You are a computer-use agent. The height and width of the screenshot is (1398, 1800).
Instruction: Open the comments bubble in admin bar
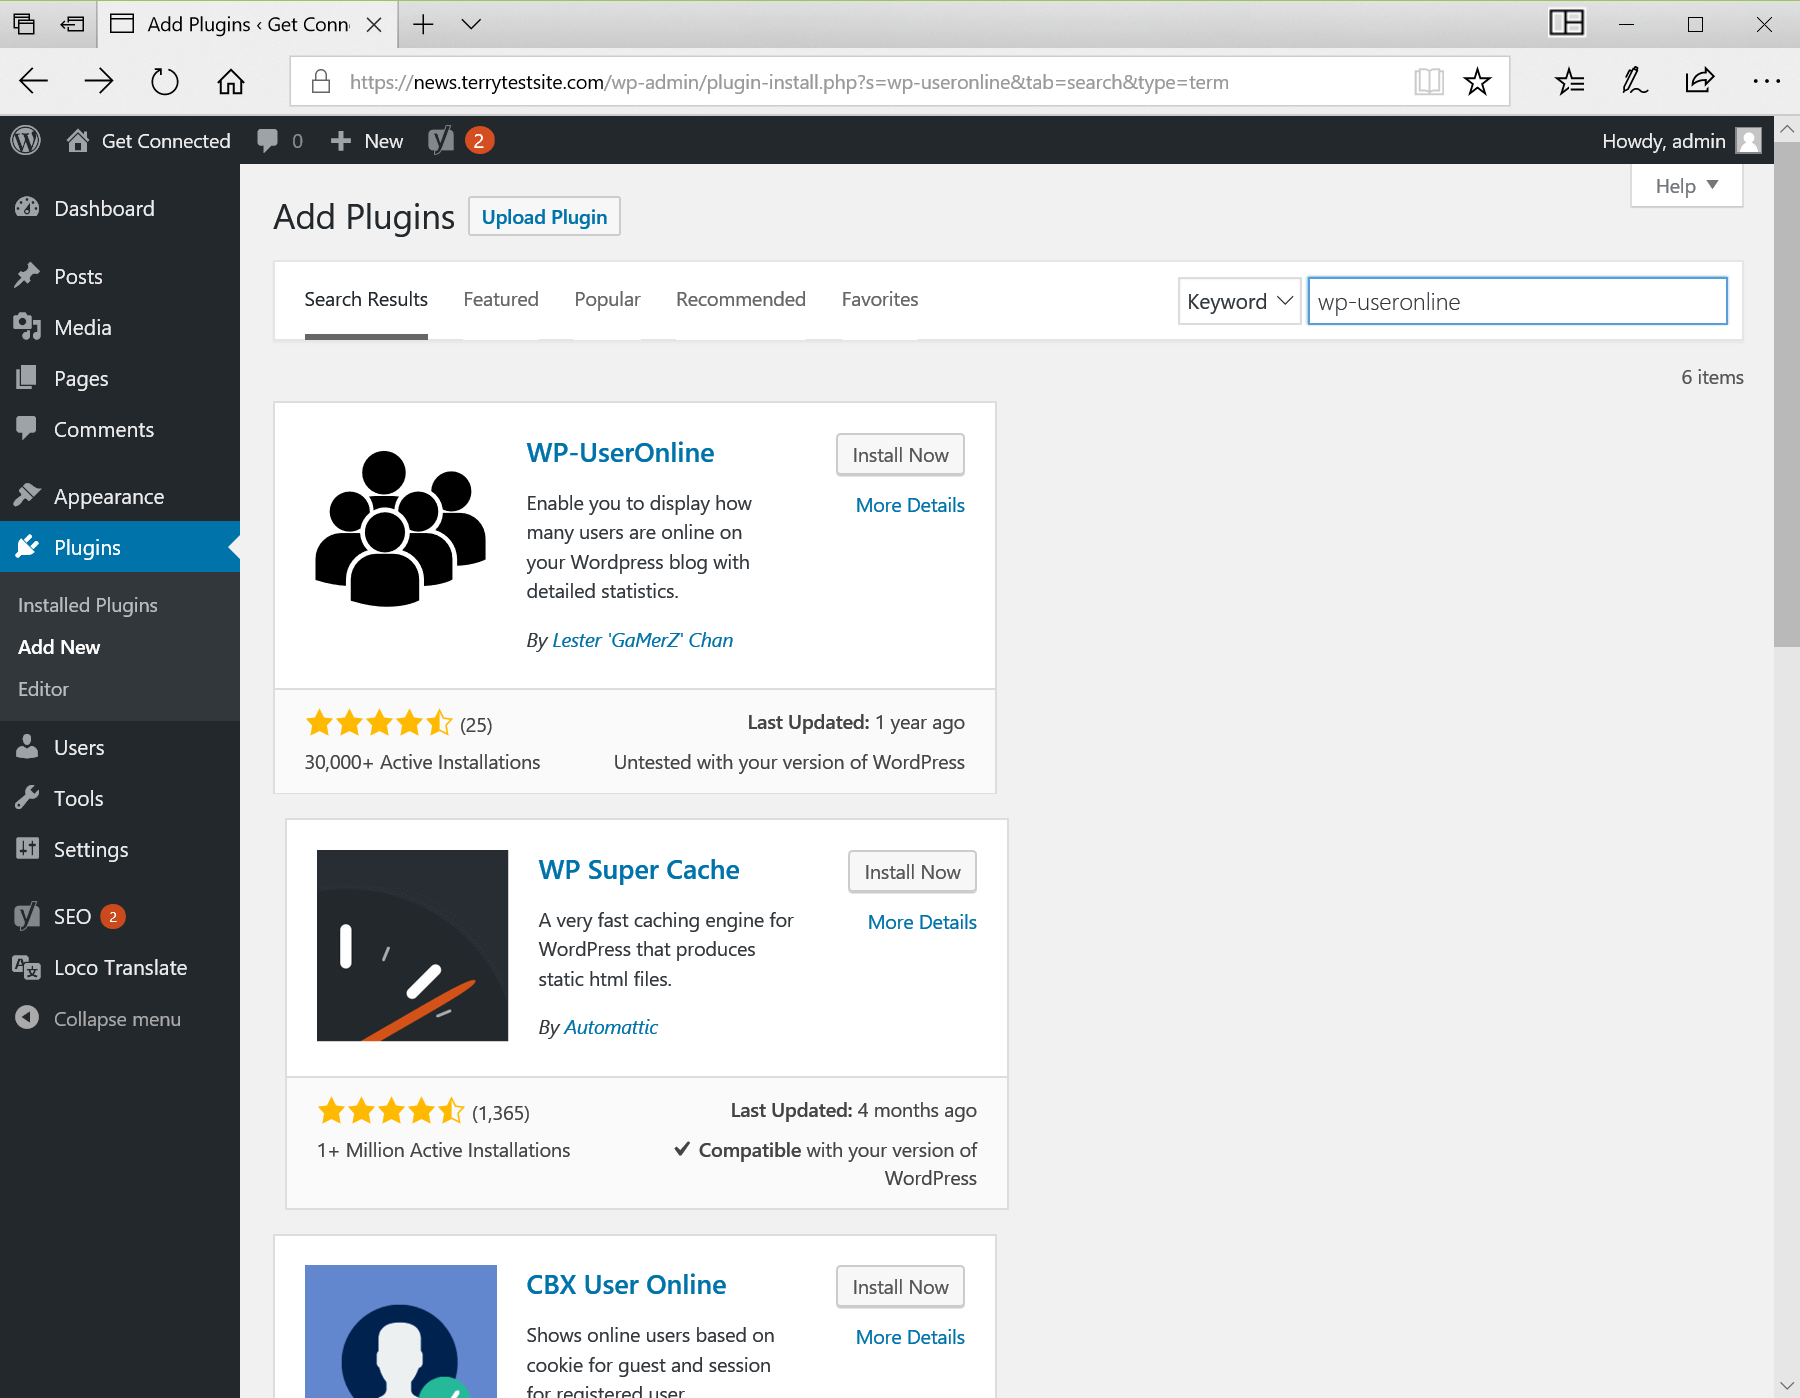coord(267,141)
